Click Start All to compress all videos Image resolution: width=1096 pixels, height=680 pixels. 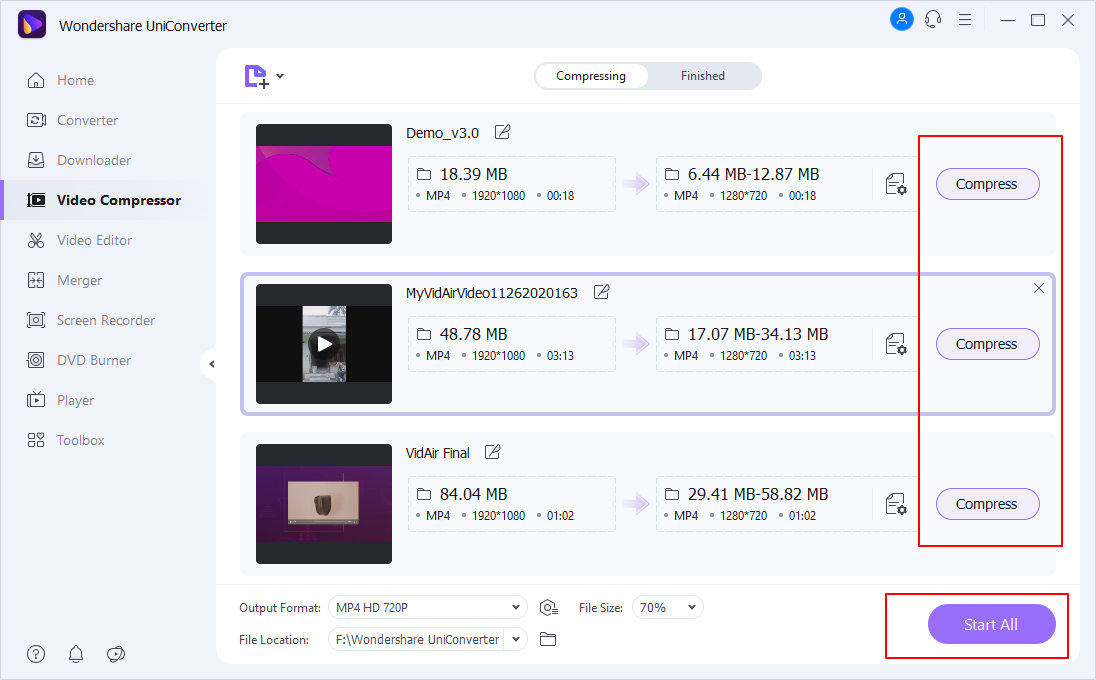click(991, 624)
